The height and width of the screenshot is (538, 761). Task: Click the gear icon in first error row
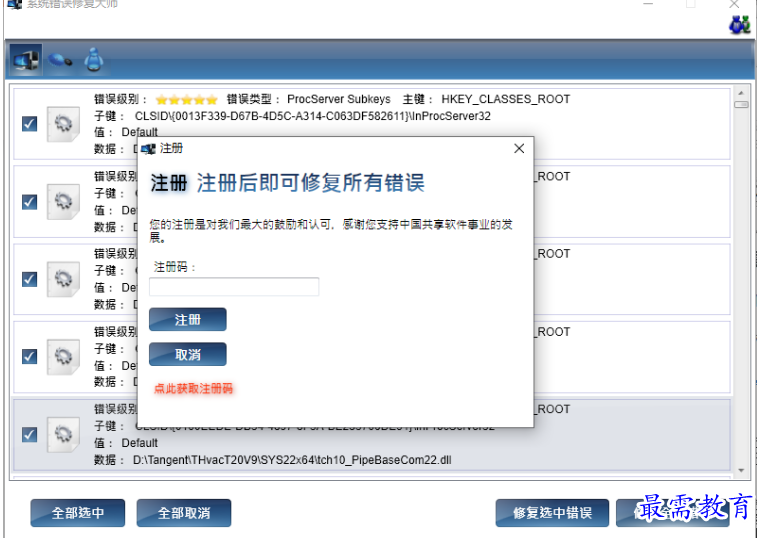(x=63, y=124)
